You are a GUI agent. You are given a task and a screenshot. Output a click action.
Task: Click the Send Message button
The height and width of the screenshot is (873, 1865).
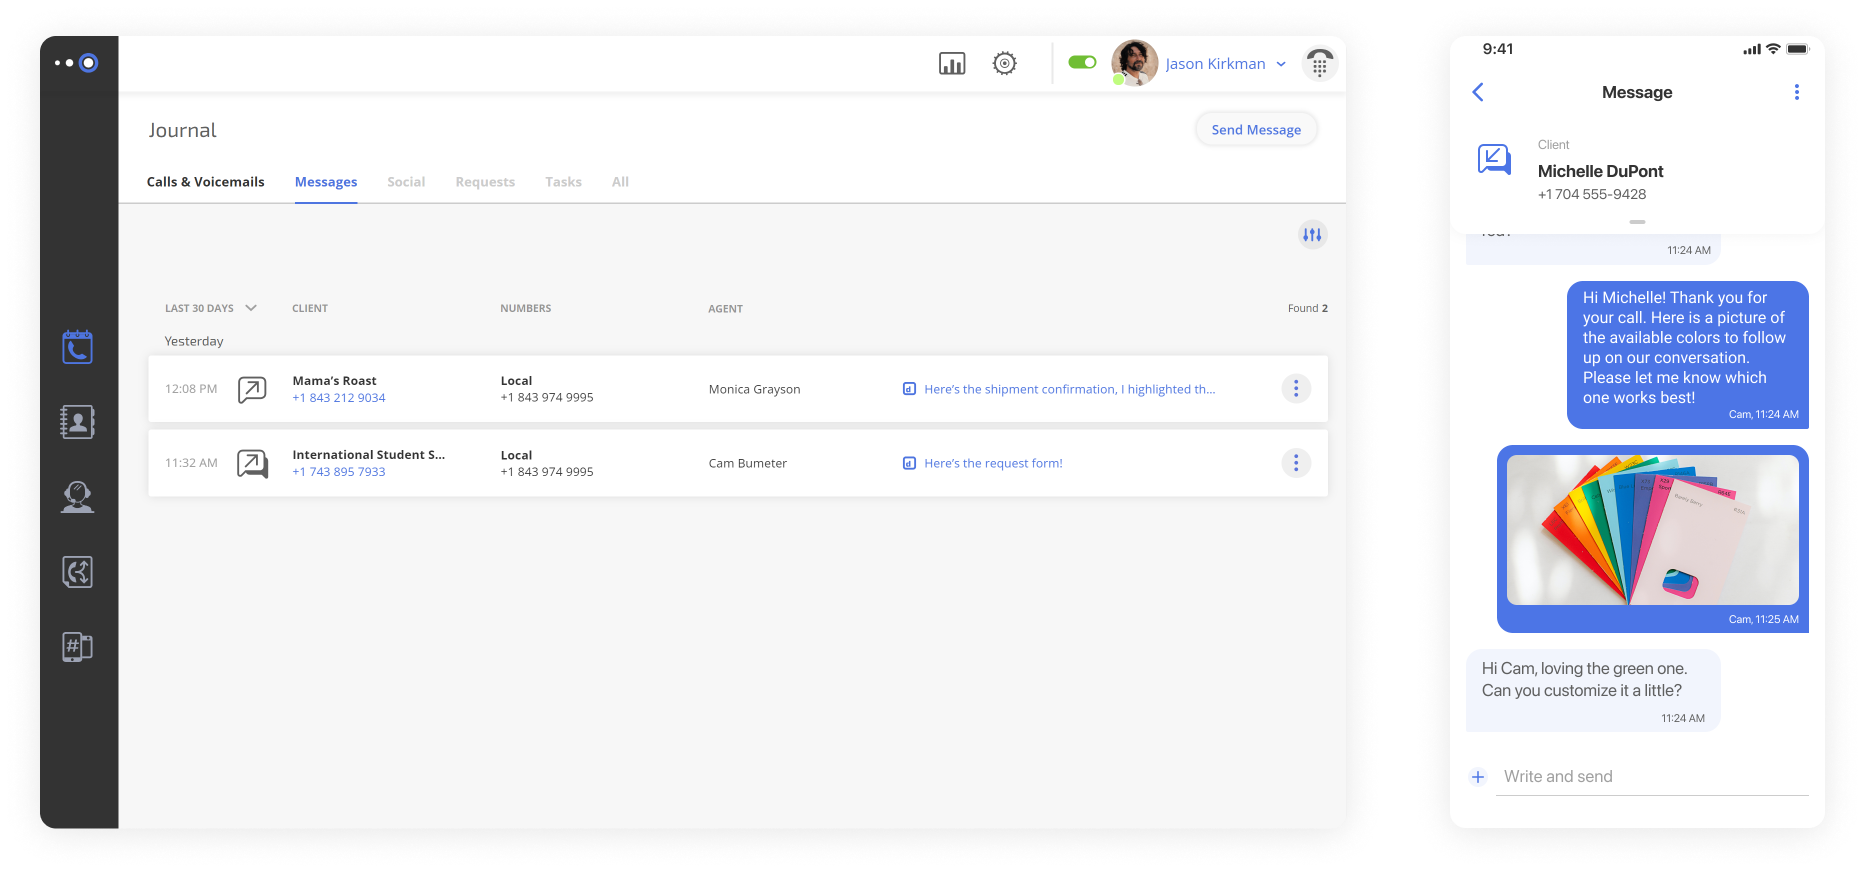click(1256, 130)
